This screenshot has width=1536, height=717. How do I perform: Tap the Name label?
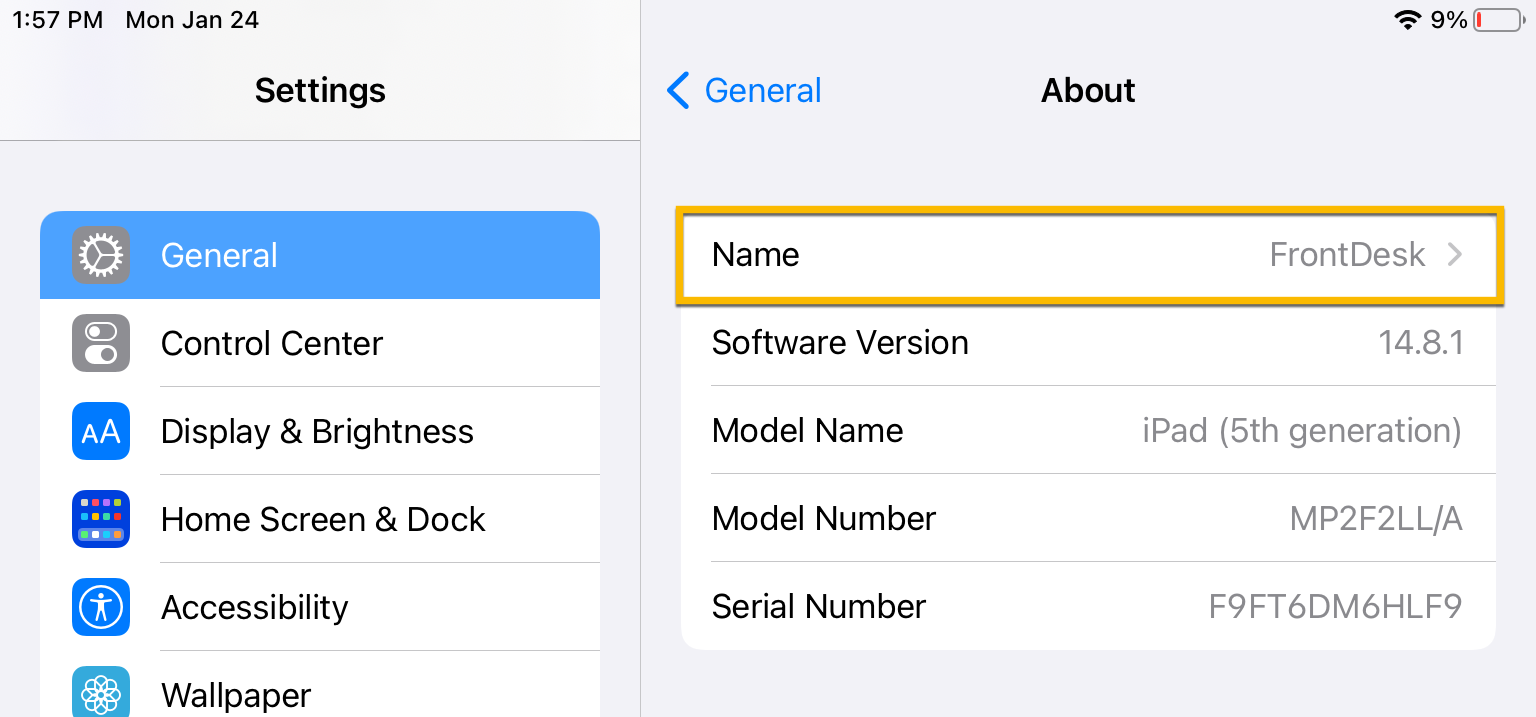(x=756, y=255)
